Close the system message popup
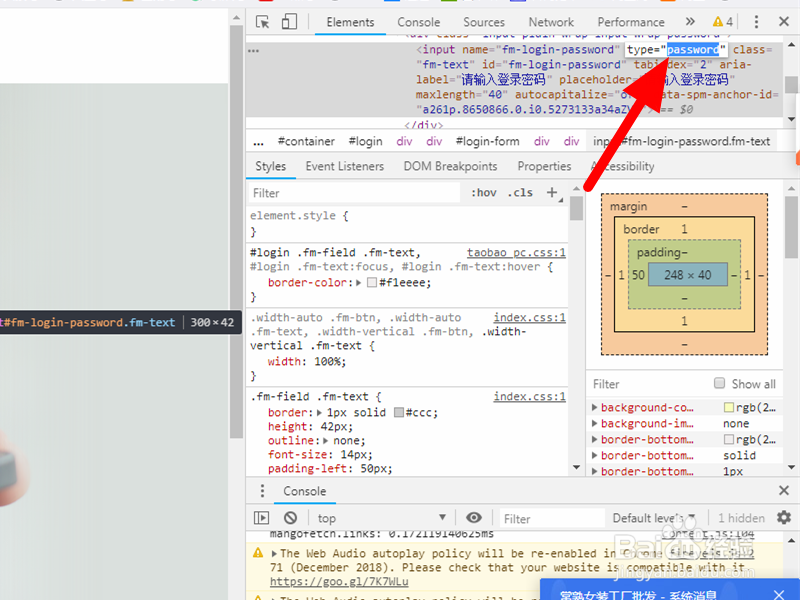The width and height of the screenshot is (800, 600). coord(779,594)
